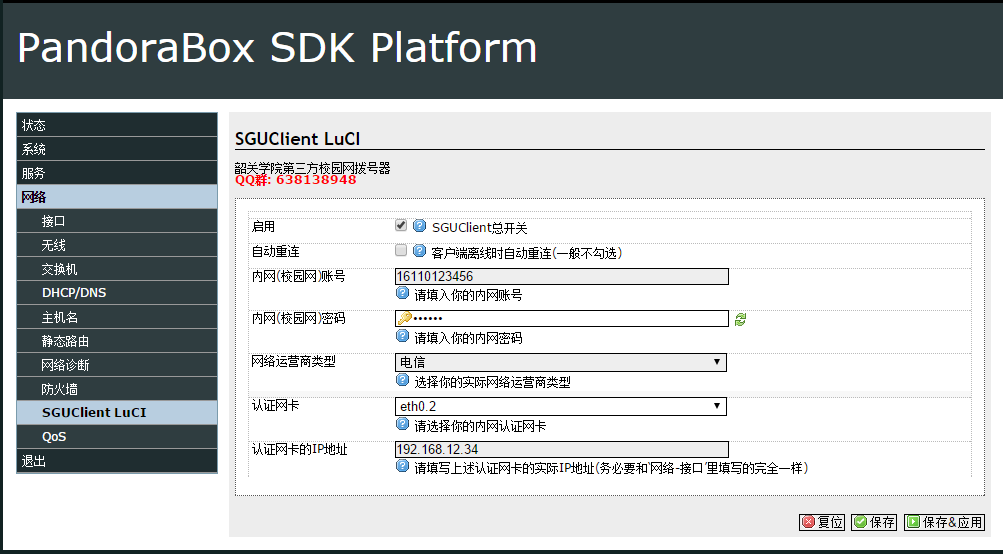Open the 系统 menu
The height and width of the screenshot is (554, 1003).
pos(117,149)
